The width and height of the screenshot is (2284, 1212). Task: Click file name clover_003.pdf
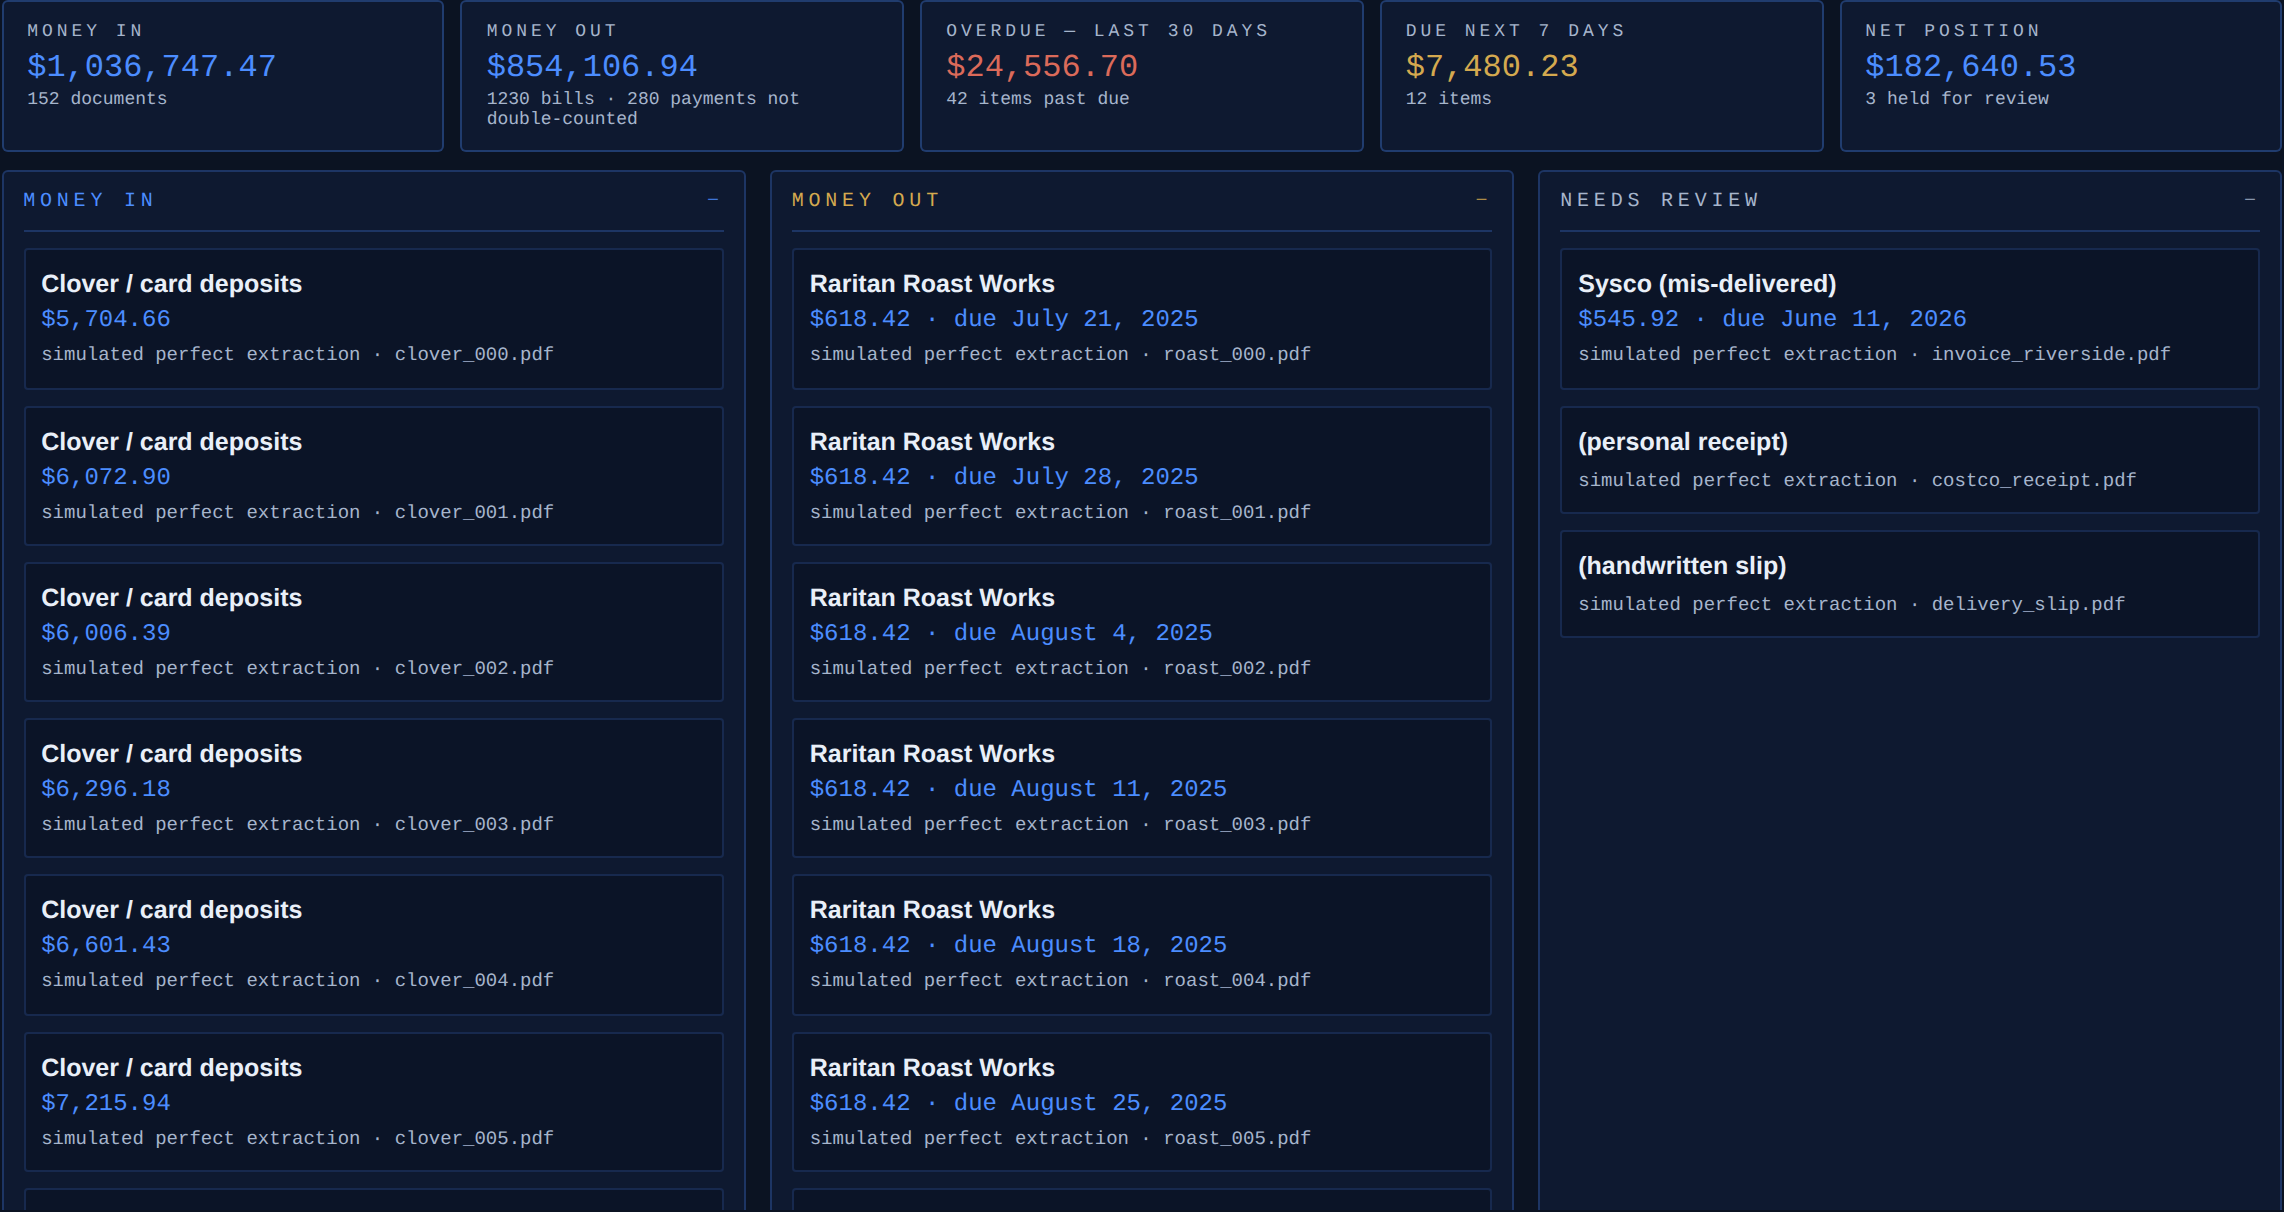474,824
